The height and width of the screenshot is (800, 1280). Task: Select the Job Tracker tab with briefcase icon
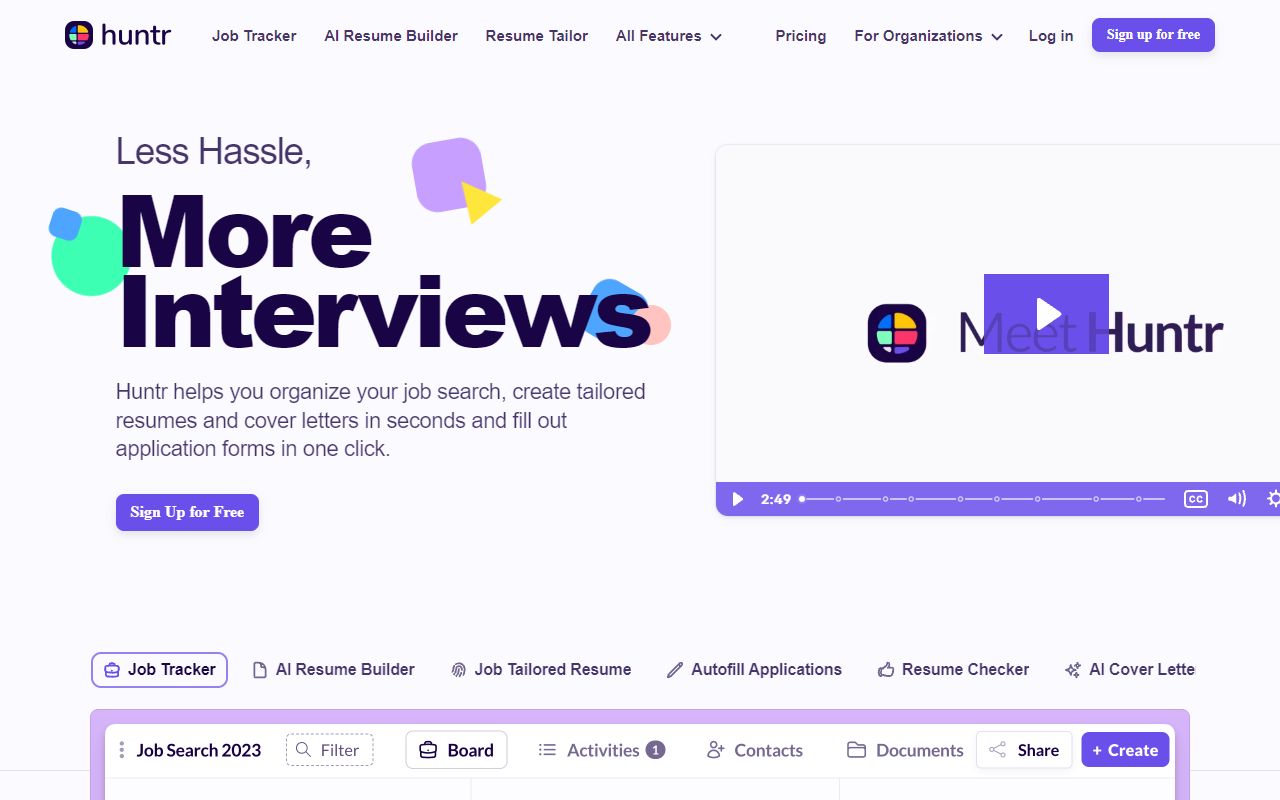coord(112,670)
